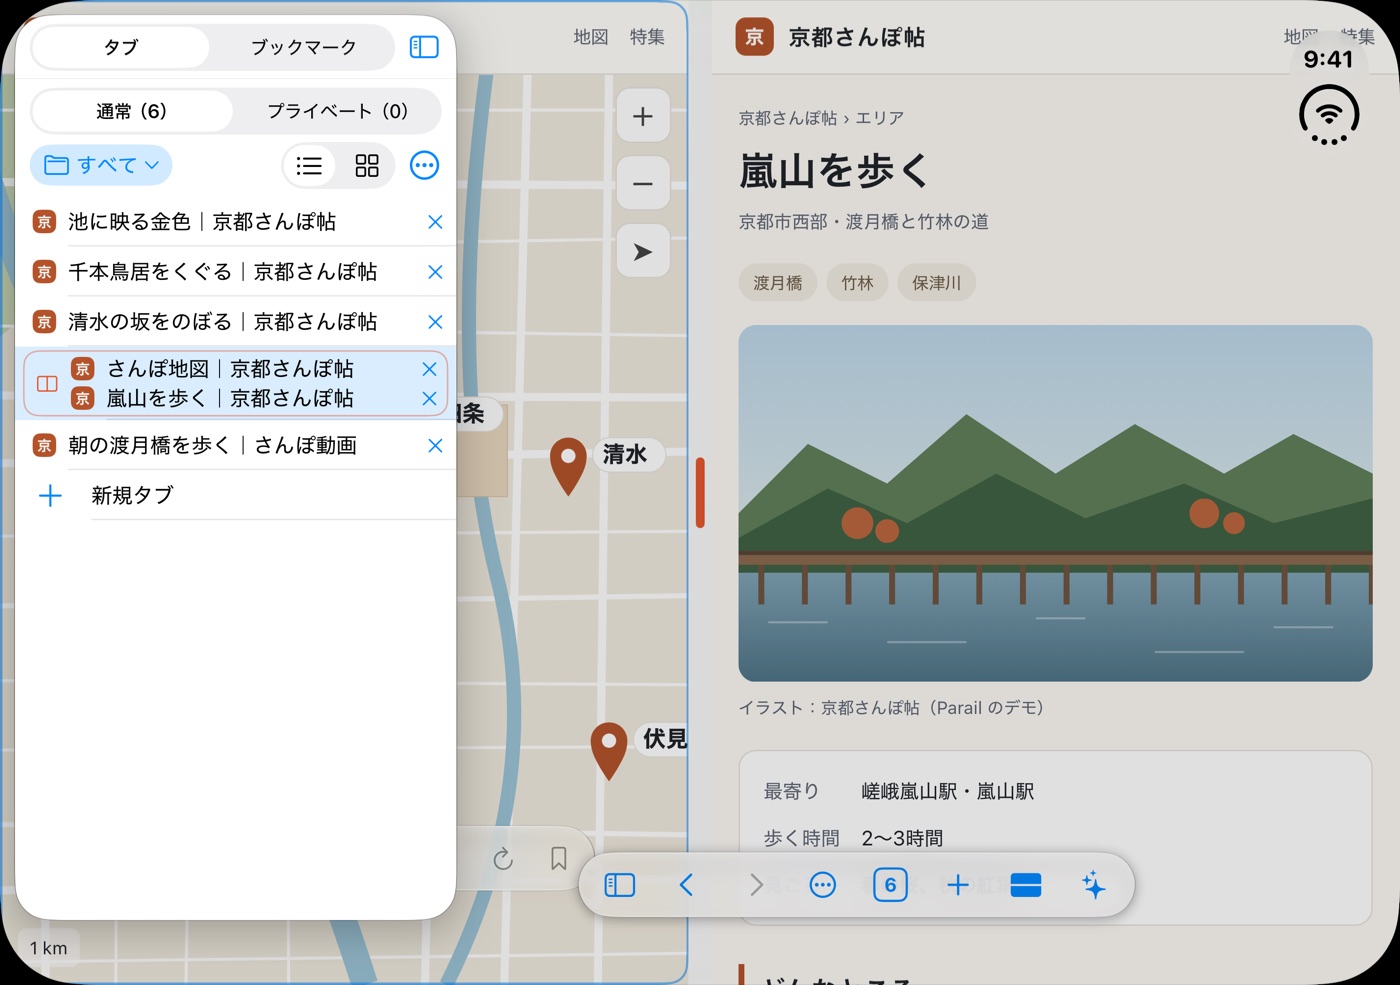Image resolution: width=1400 pixels, height=985 pixels.
Task: Toggle sidebar from the bottom toolbar
Action: click(x=620, y=885)
